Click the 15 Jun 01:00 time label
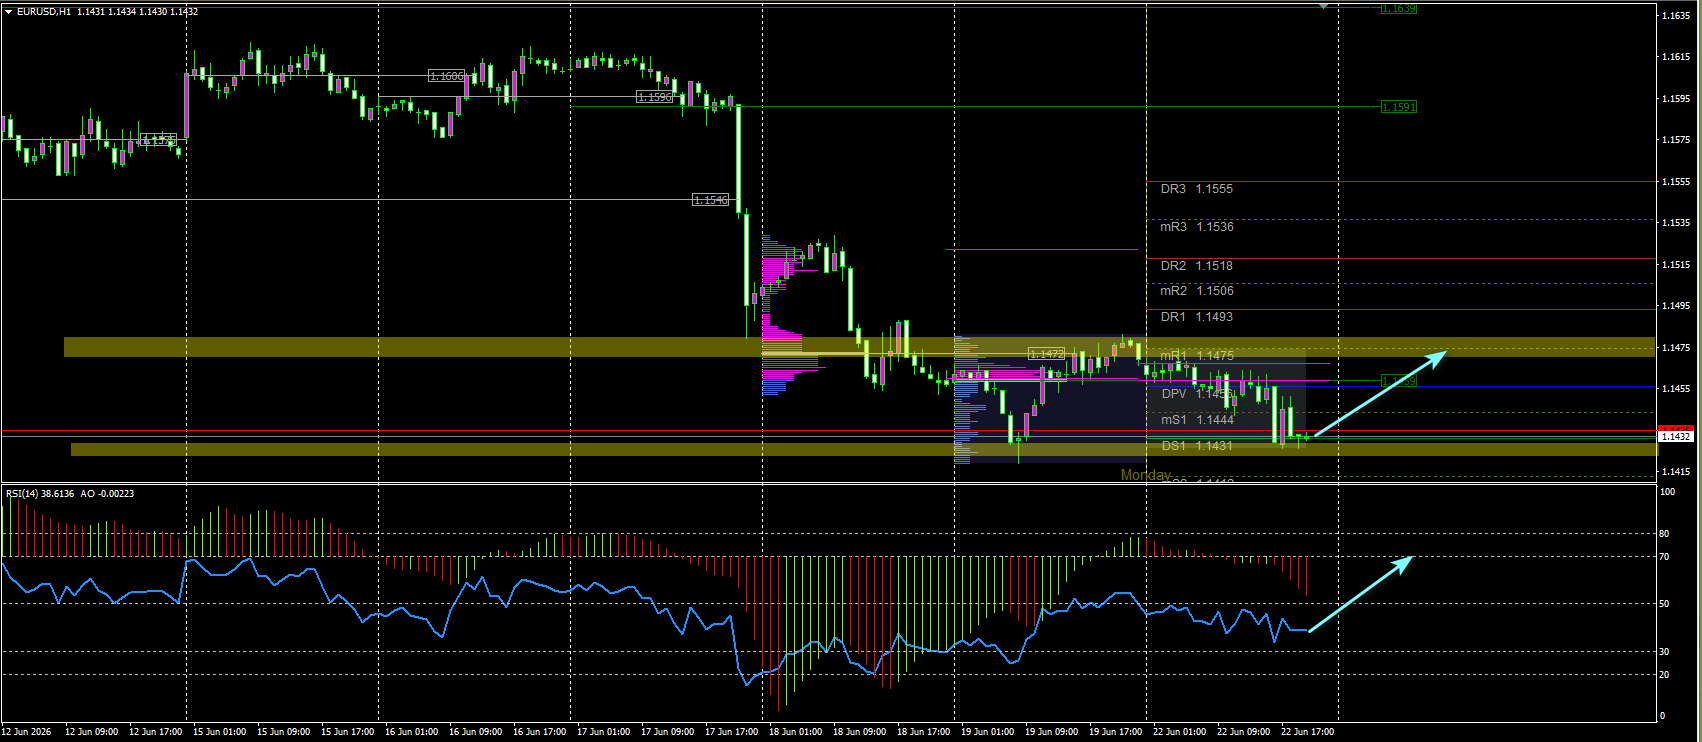 (x=219, y=732)
